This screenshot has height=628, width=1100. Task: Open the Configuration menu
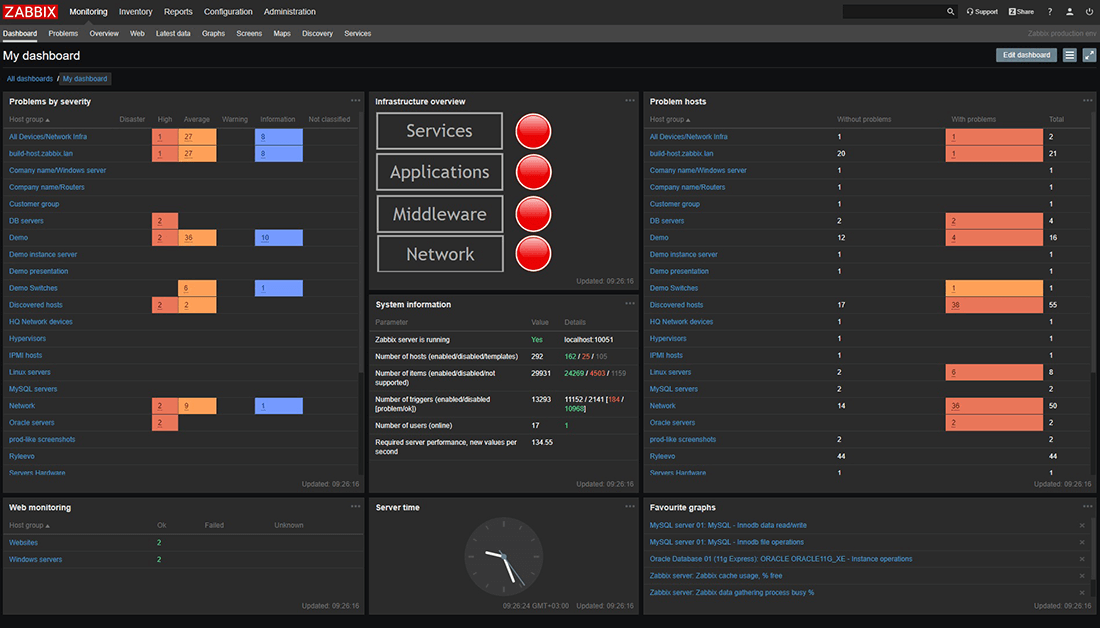(228, 12)
